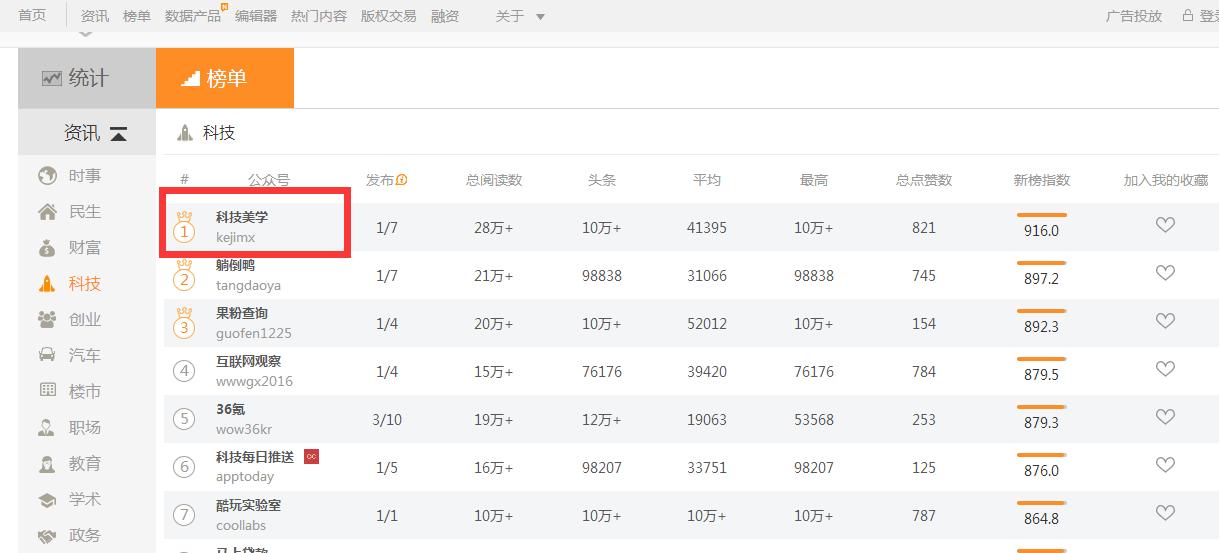Viewport: 1219px width, 553px height.
Task: Favorite 科技美学 with heart icon
Action: (1165, 225)
